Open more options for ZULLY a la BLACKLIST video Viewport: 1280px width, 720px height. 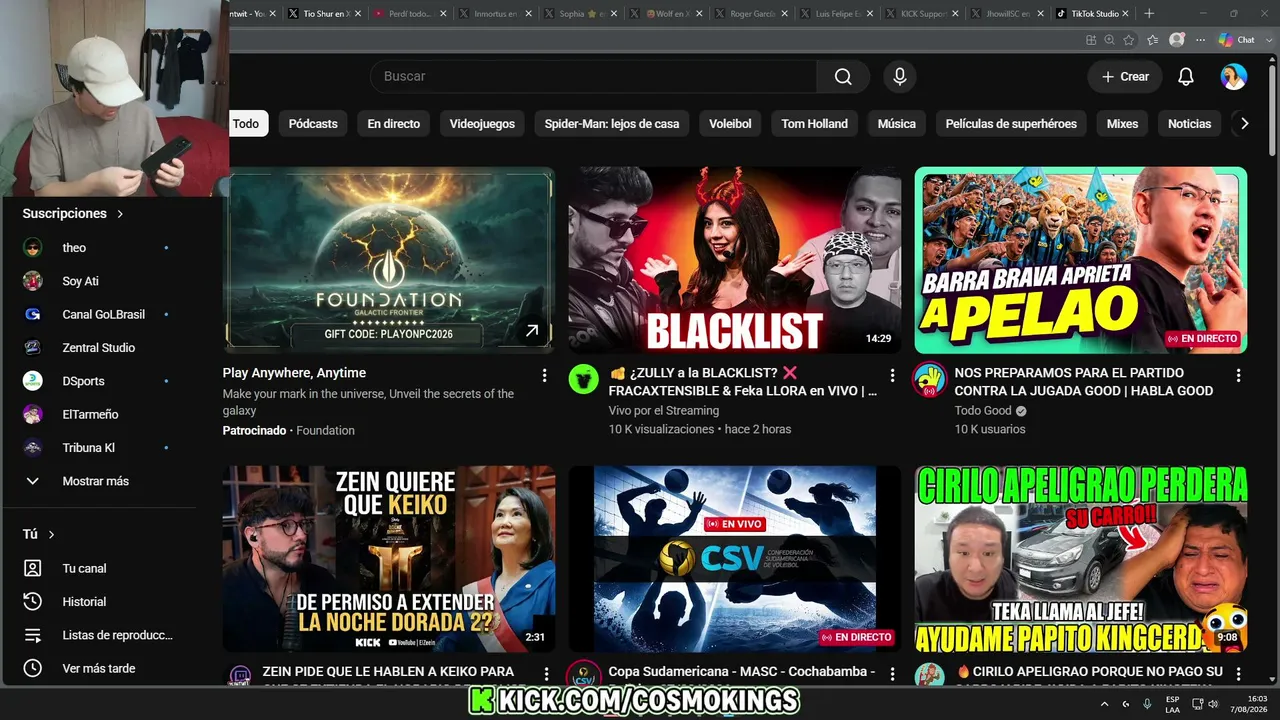892,375
